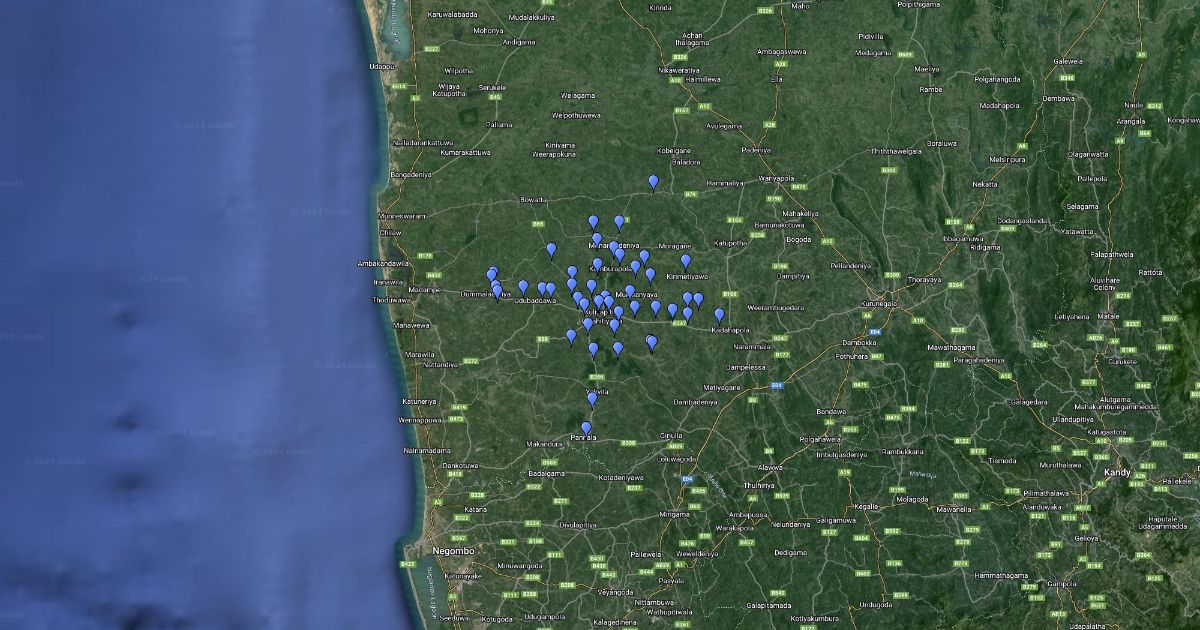Click the Welagama label
This screenshot has width=1200, height=630.
click(577, 95)
